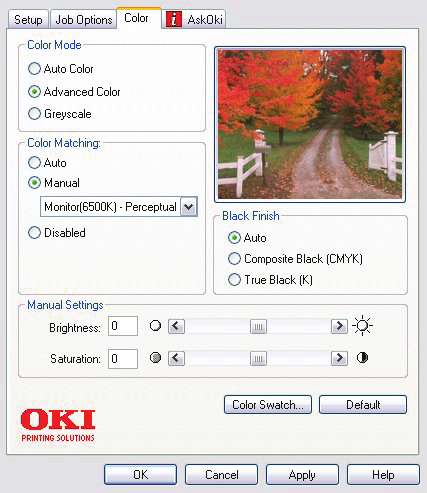Confirm with the OK button
This screenshot has width=427, height=493.
(x=140, y=474)
